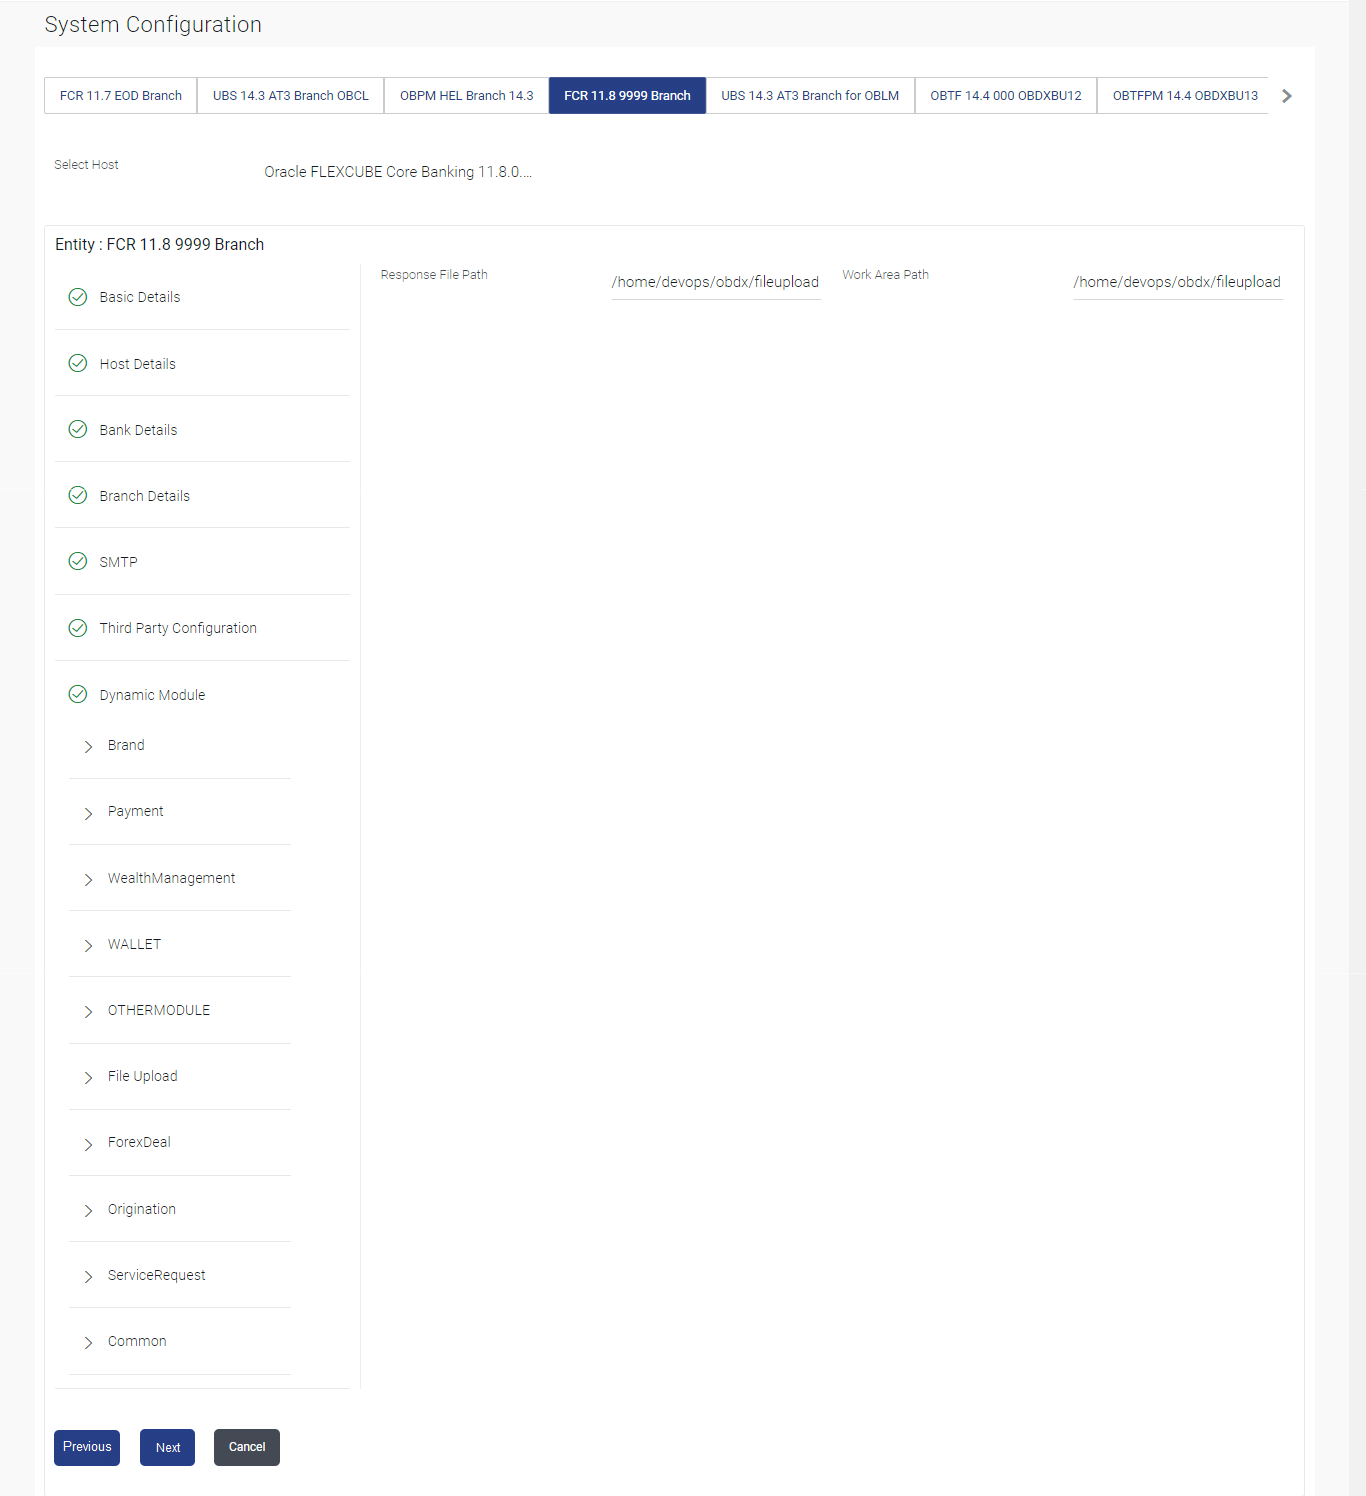Image resolution: width=1366 pixels, height=1496 pixels.
Task: Switch to FCR 11.7 EOD Branch tab
Action: 121,96
